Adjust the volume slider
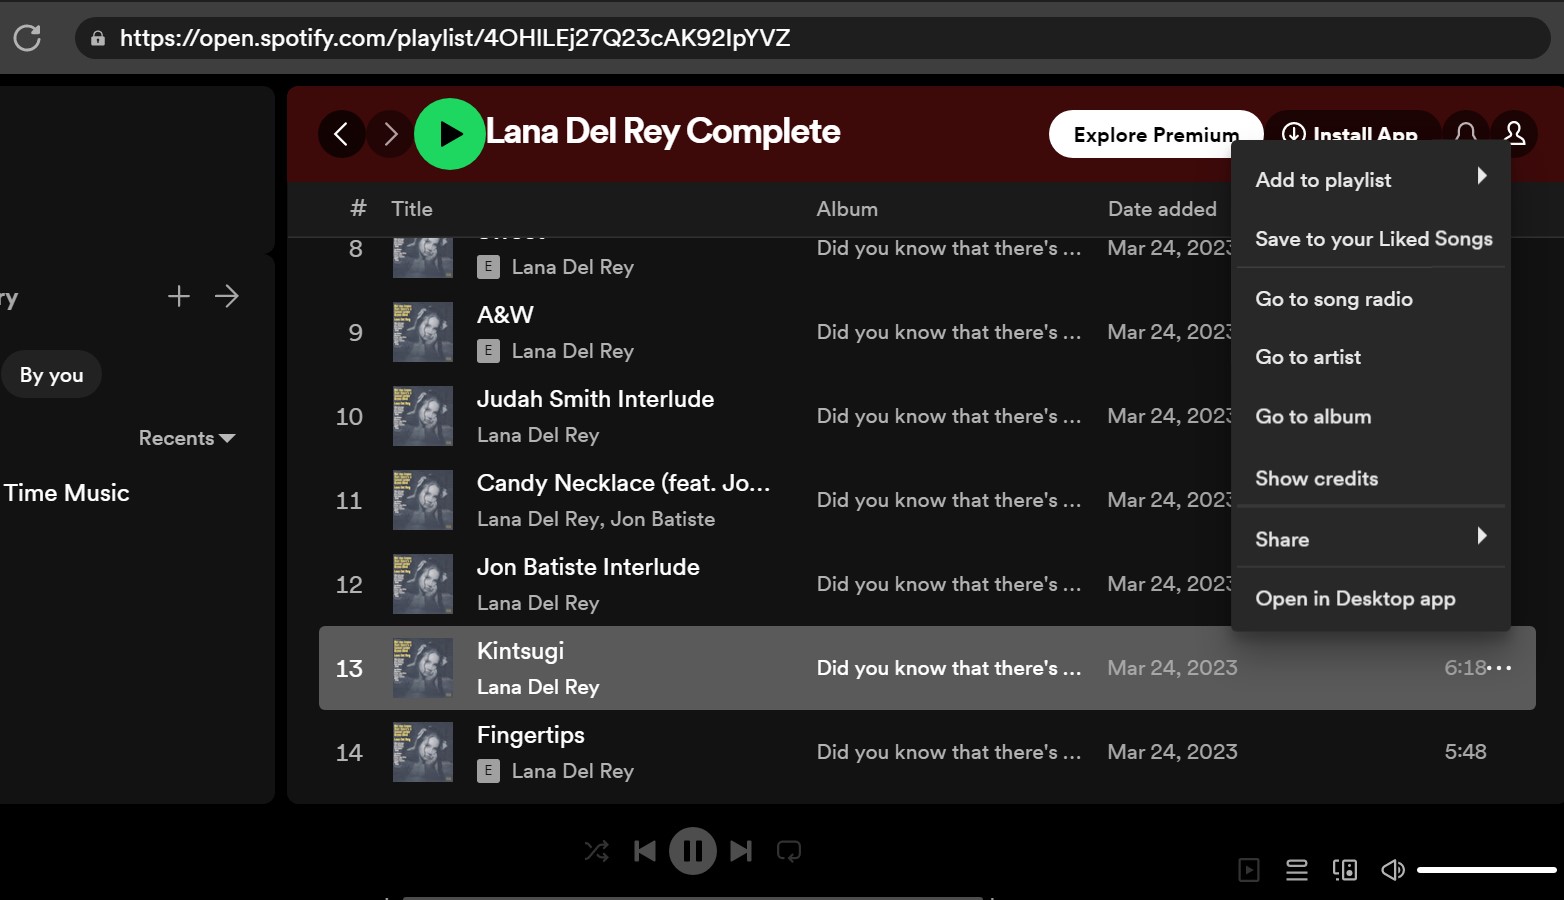Viewport: 1564px width, 900px height. point(1487,870)
